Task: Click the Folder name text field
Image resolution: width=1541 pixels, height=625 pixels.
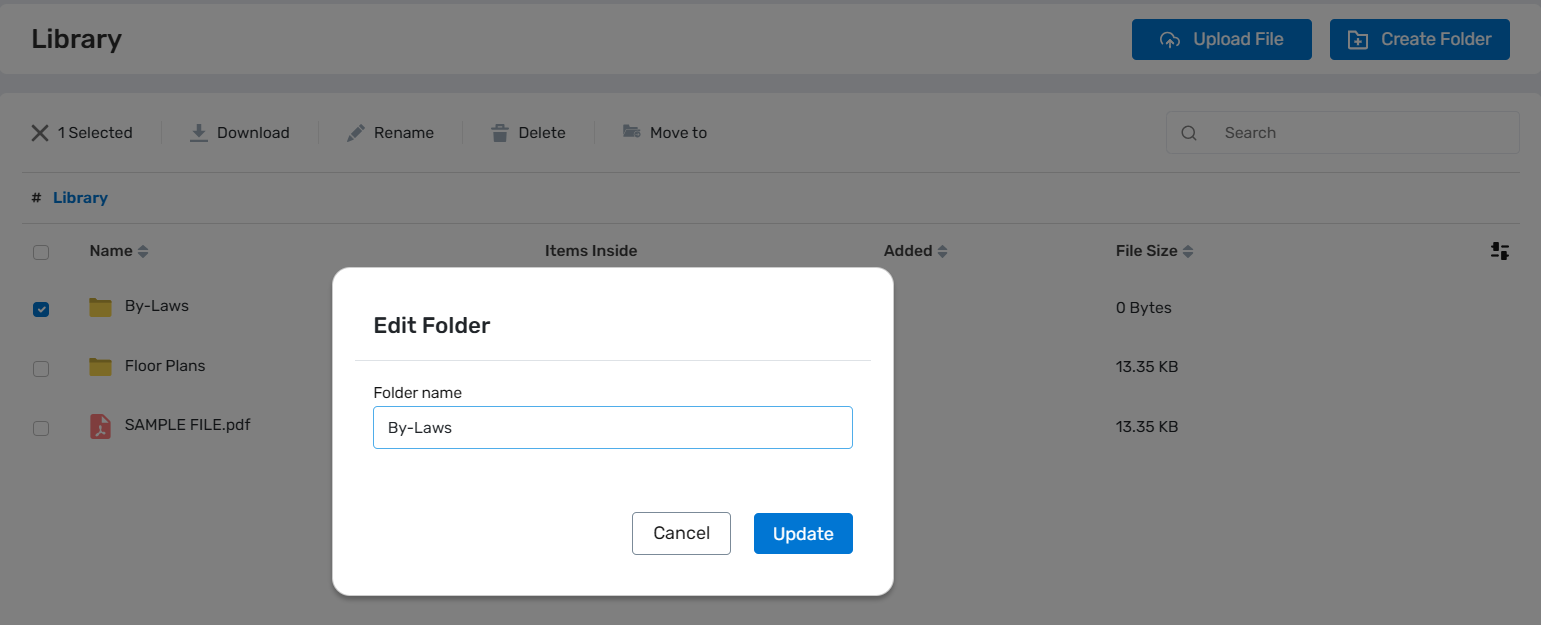Action: (612, 428)
